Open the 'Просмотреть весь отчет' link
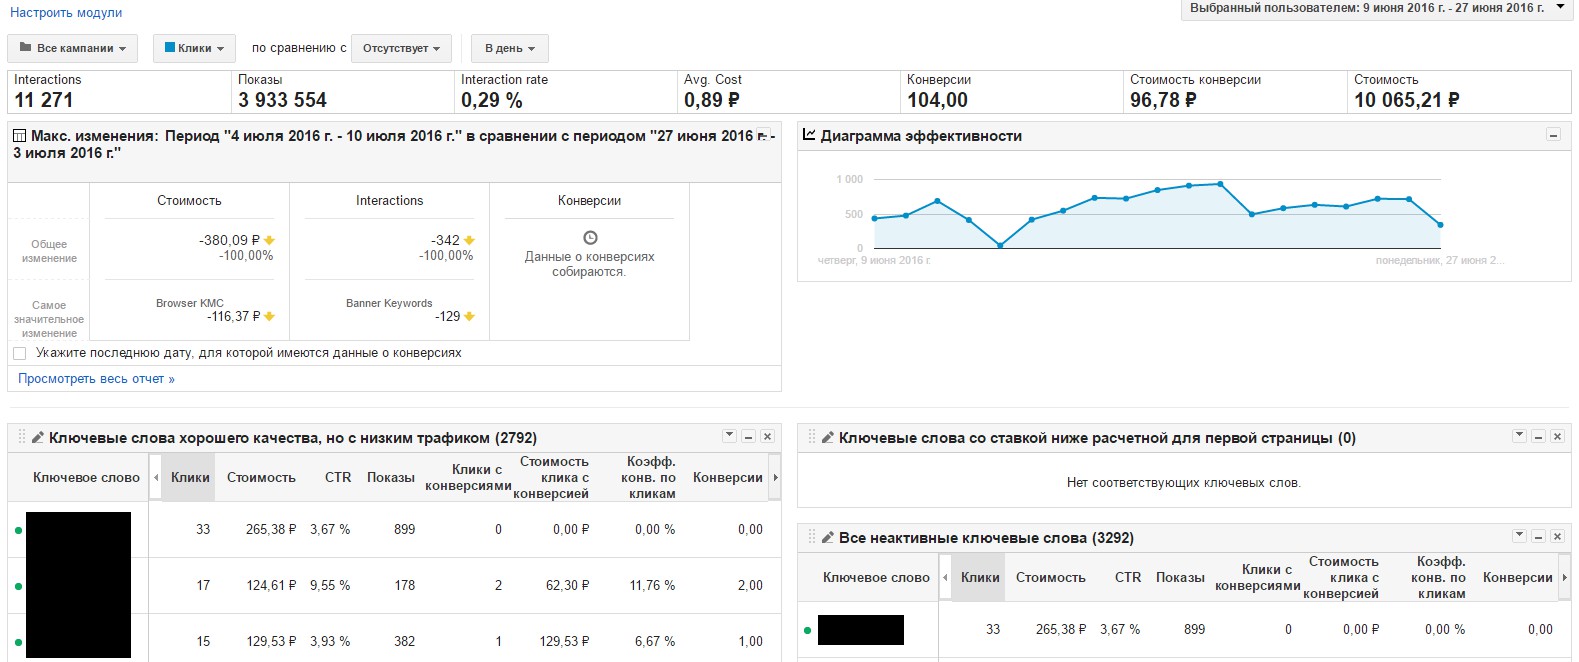The height and width of the screenshot is (662, 1579). pyautogui.click(x=96, y=379)
